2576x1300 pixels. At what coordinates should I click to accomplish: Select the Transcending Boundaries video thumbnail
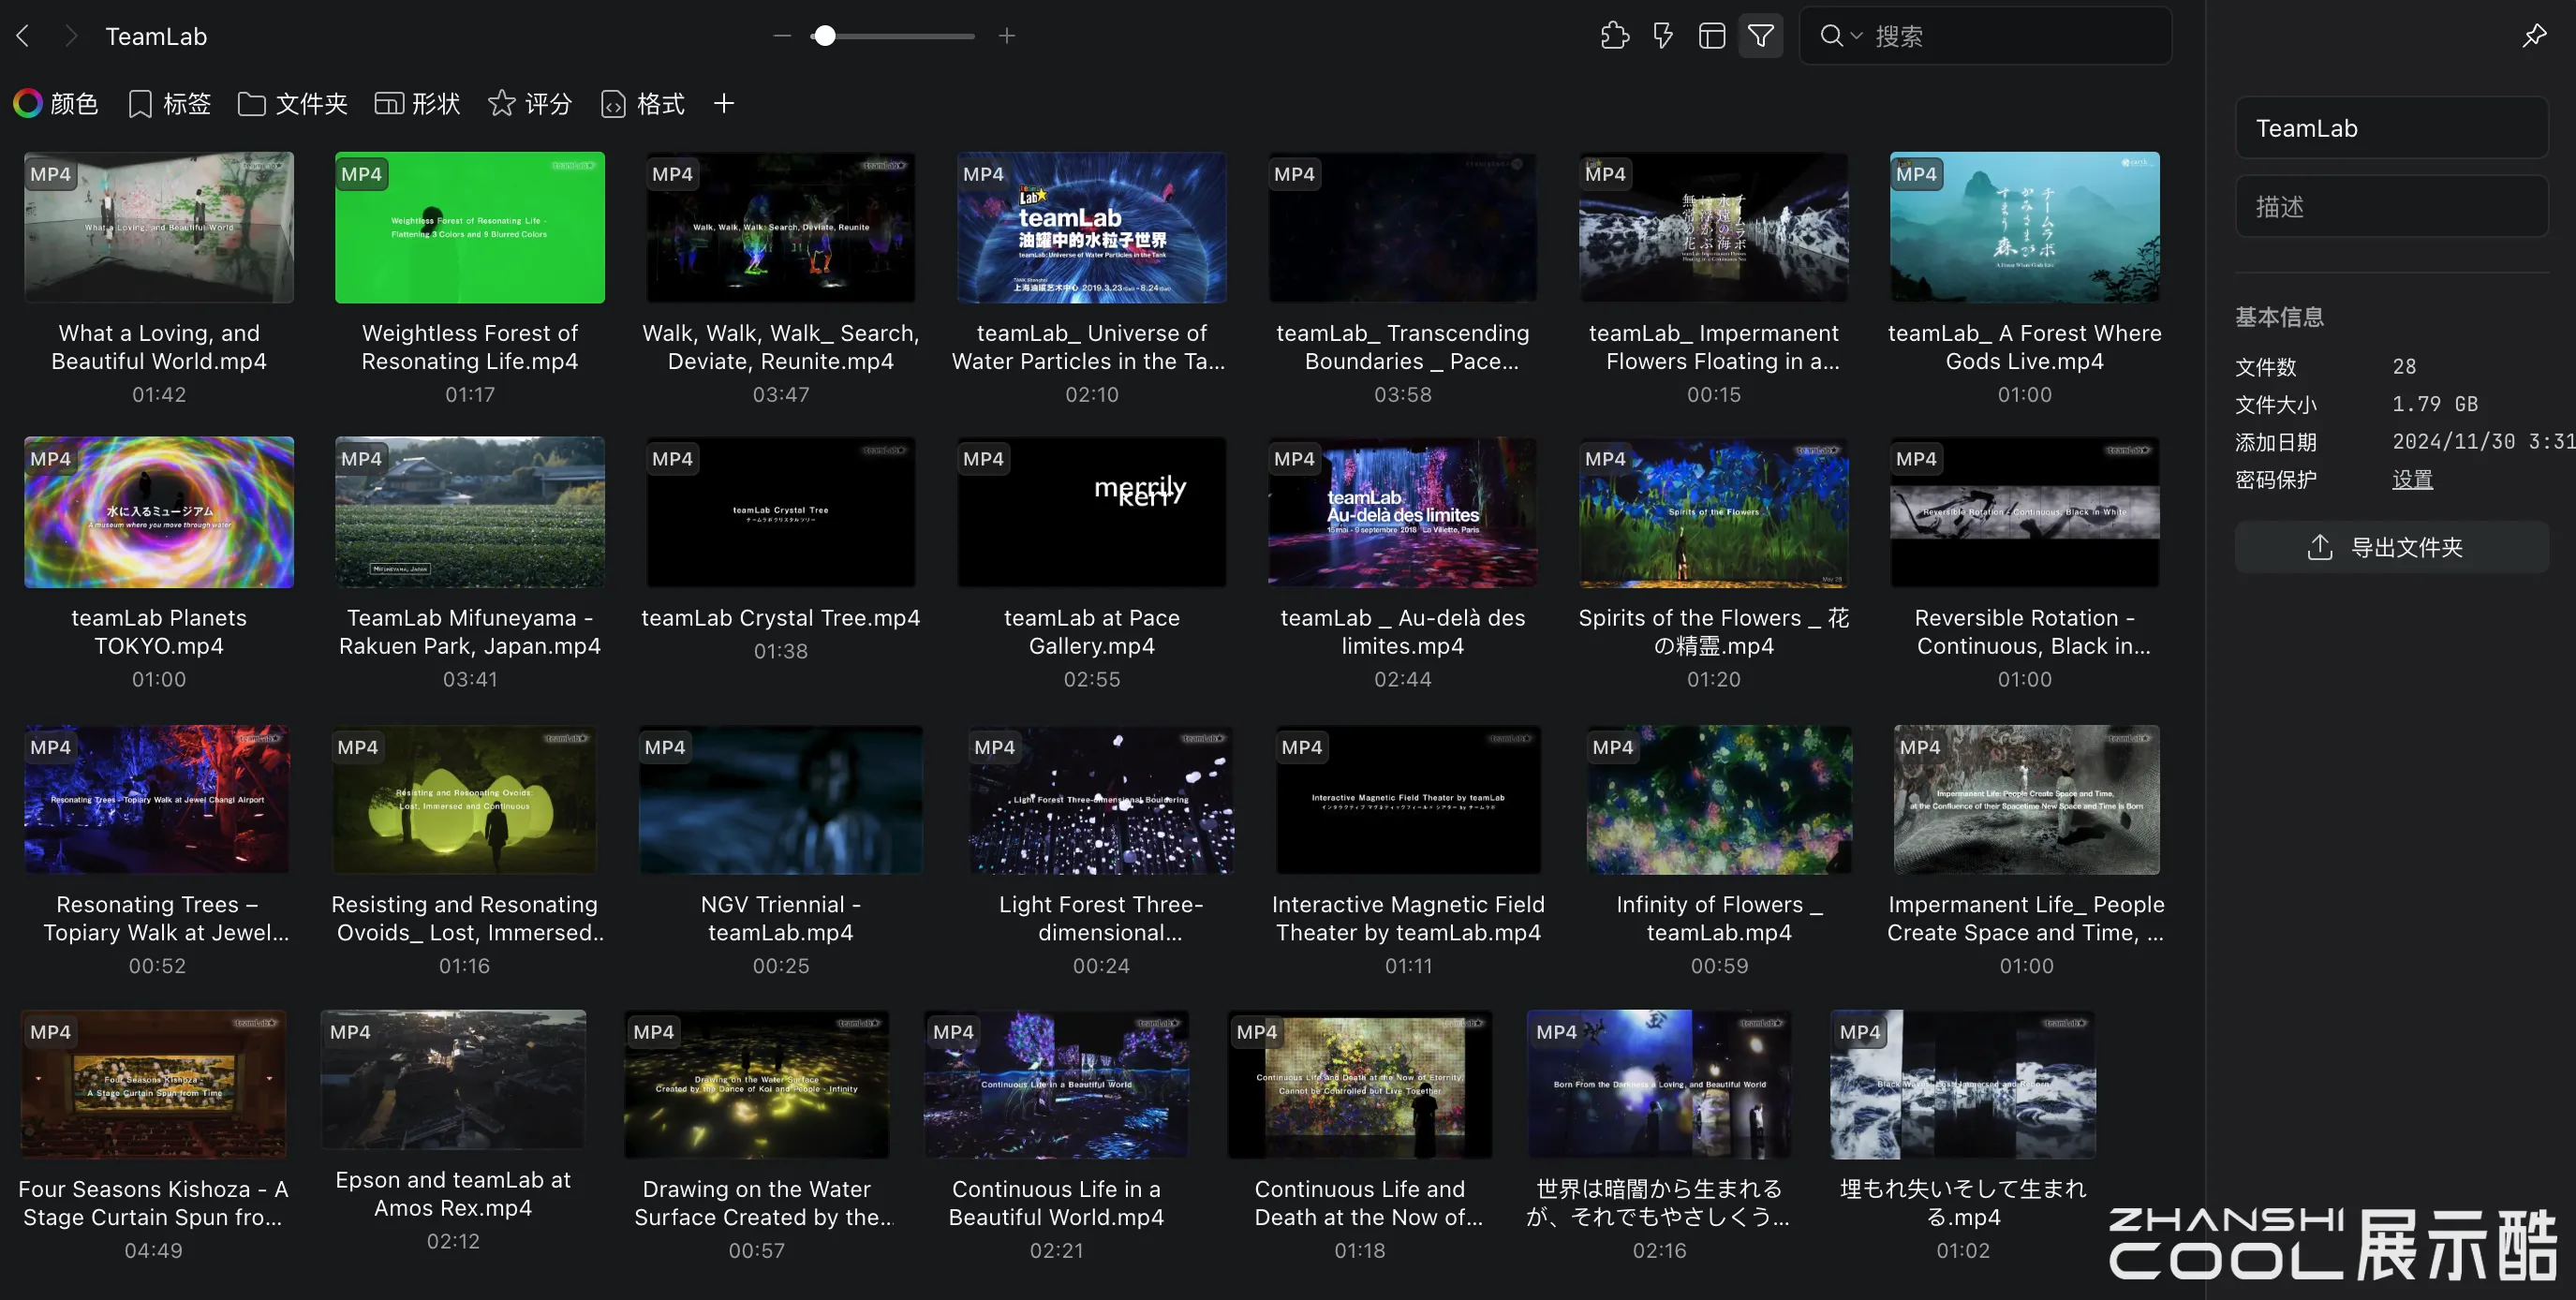pos(1403,227)
